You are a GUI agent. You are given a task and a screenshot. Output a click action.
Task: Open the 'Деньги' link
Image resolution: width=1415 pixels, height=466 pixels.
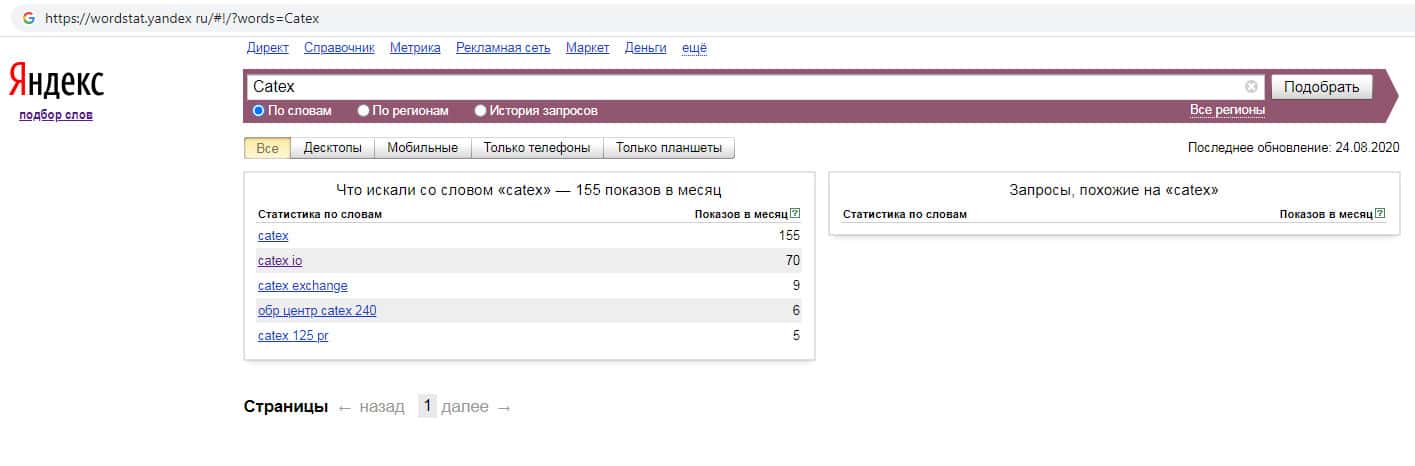tap(645, 48)
